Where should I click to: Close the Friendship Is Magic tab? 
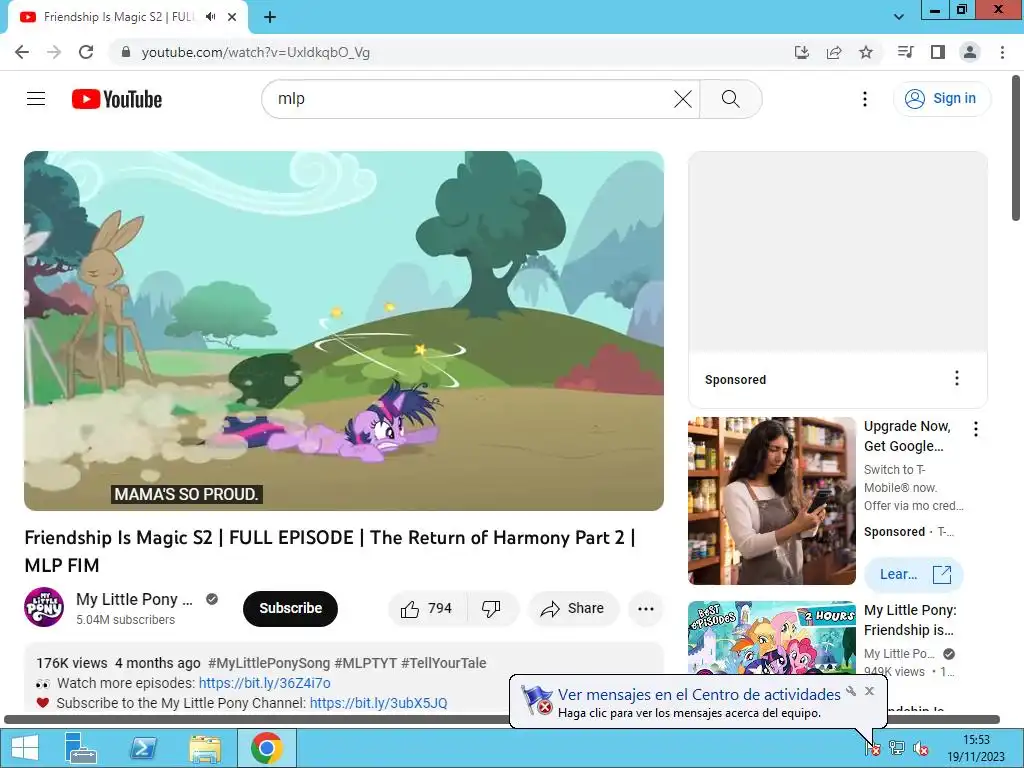232,17
